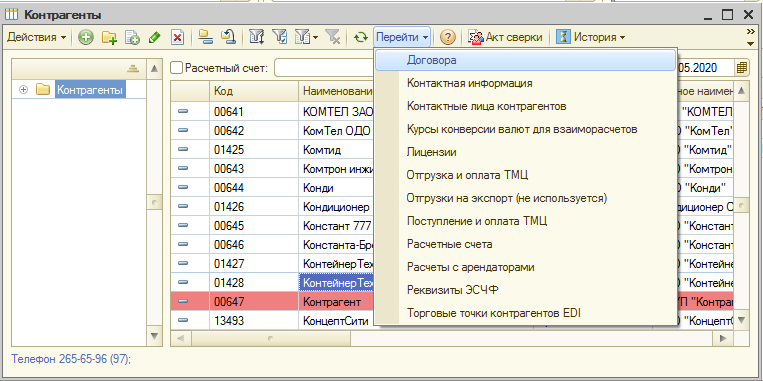Expand the Контрагенты tree node
Screen dimensions: 763x381
[x=23, y=90]
